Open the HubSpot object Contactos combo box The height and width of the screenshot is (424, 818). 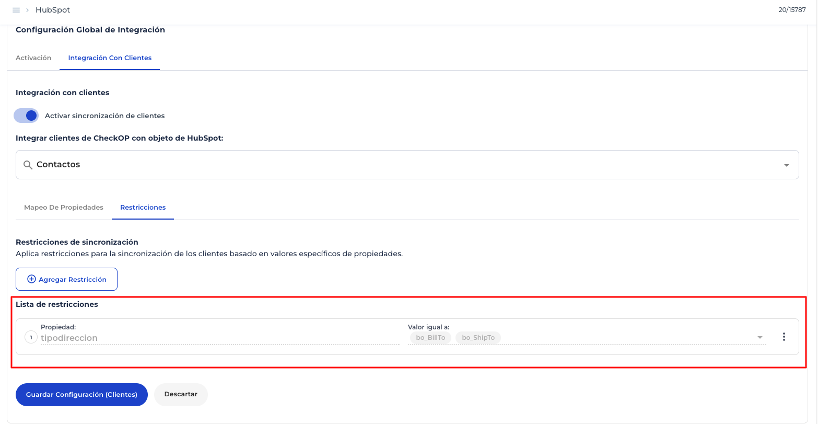click(400, 165)
